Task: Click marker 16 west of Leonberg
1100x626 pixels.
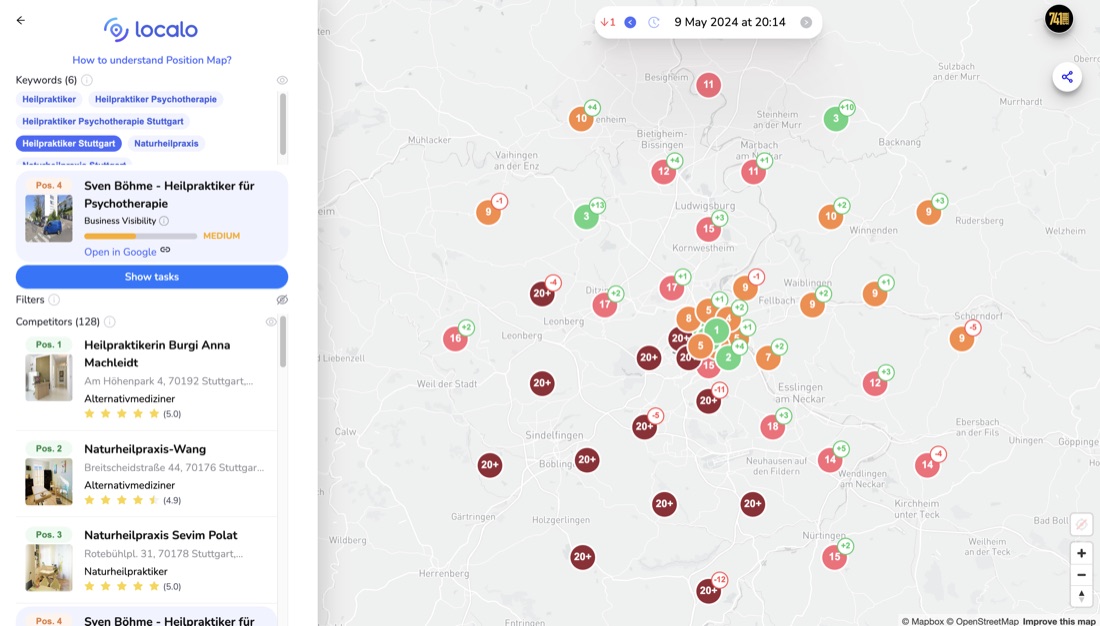Action: pos(455,338)
